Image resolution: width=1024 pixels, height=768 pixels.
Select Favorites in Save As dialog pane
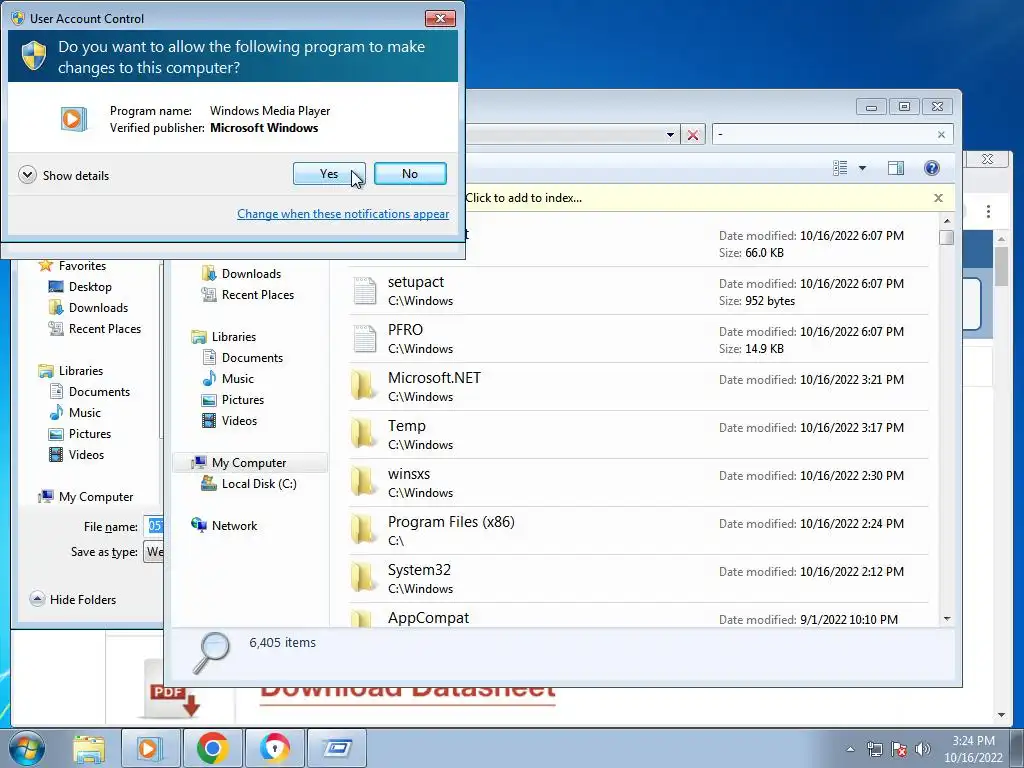pos(72,266)
